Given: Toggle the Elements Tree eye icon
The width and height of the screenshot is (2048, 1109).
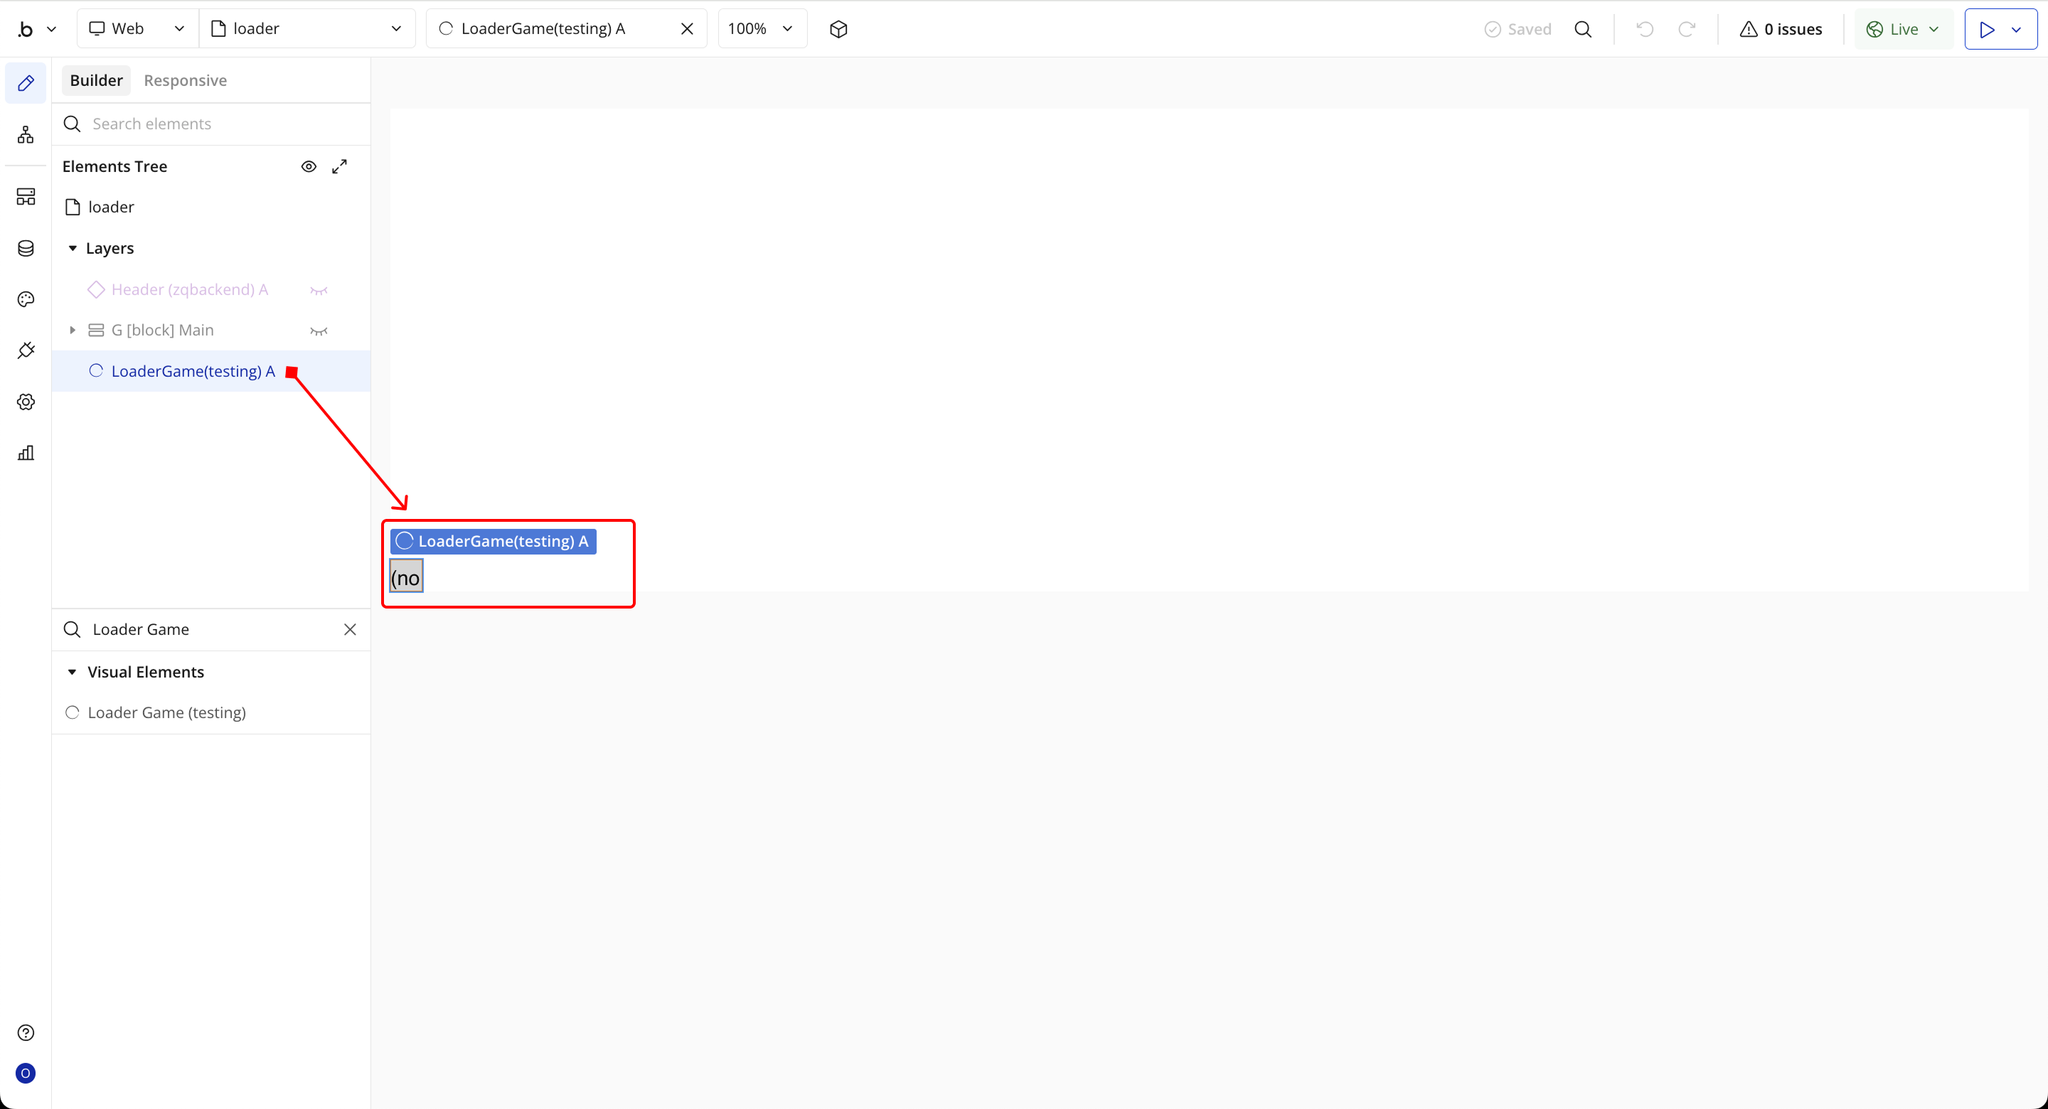Looking at the screenshot, I should point(309,167).
